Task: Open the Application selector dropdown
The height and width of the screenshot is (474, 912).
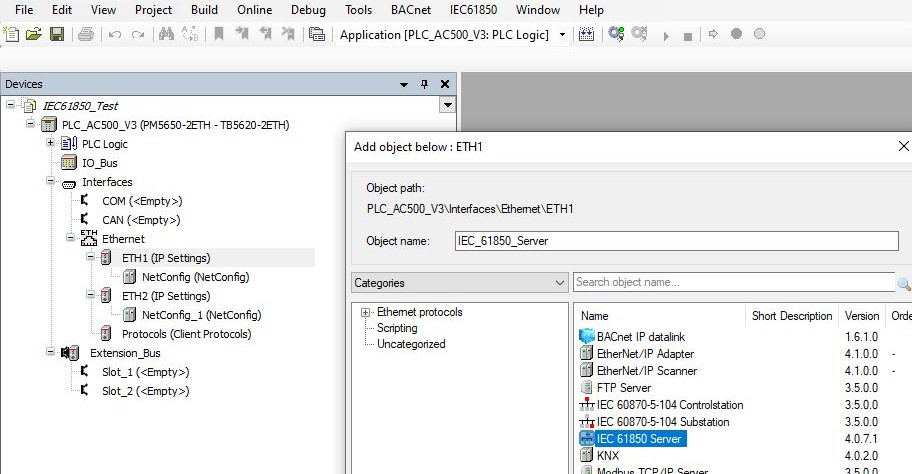Action: (x=562, y=35)
